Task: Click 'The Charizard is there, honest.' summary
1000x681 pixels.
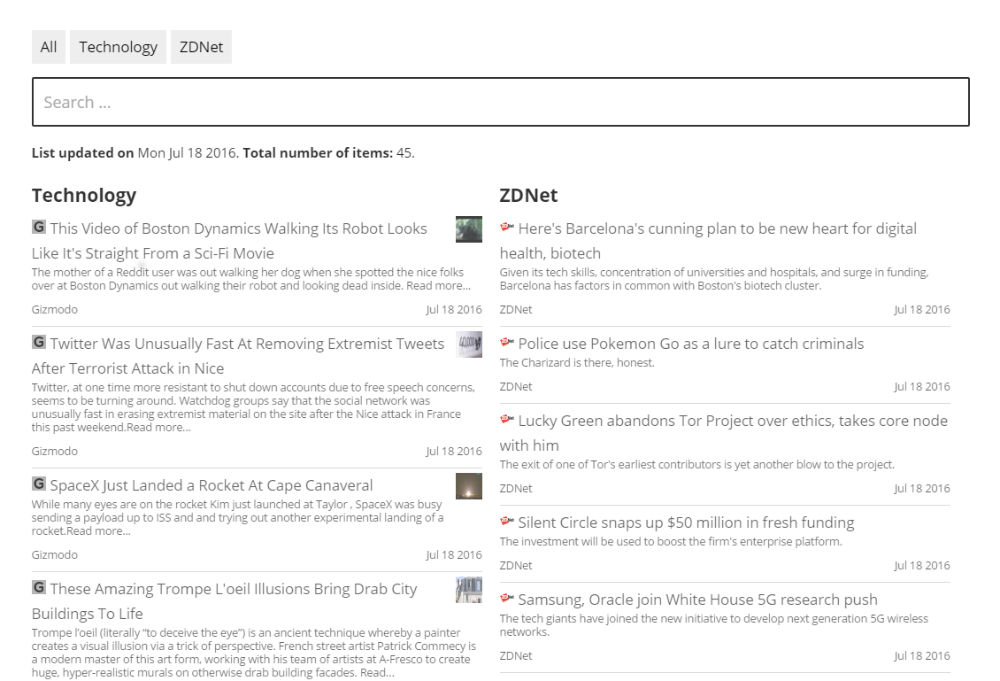Action: [577, 363]
